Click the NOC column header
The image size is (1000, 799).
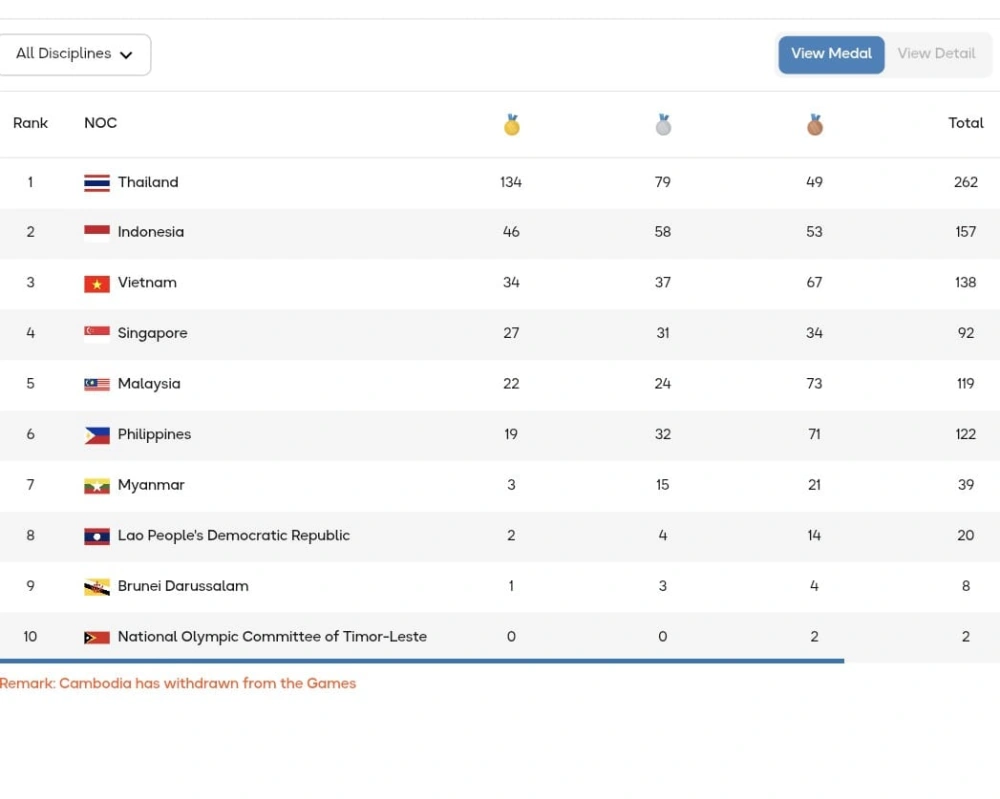(x=100, y=123)
